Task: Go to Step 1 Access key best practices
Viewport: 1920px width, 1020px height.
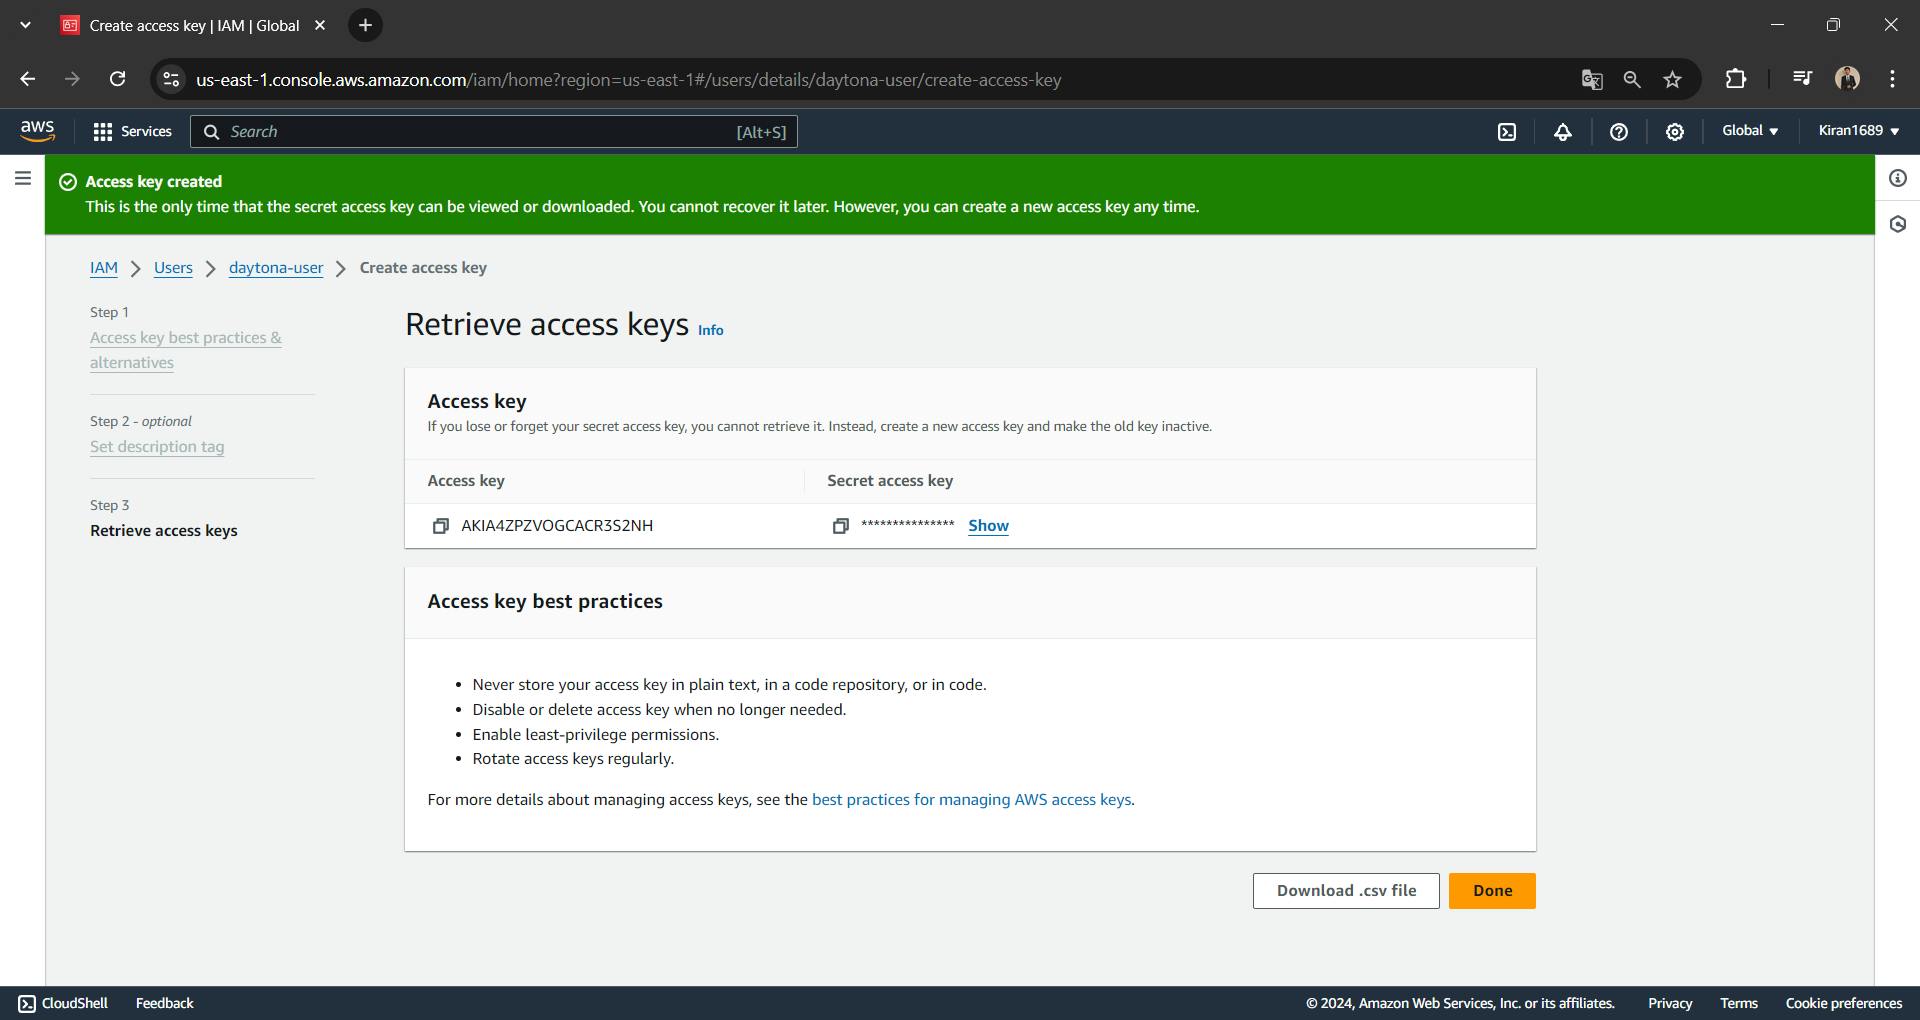Action: tap(186, 350)
